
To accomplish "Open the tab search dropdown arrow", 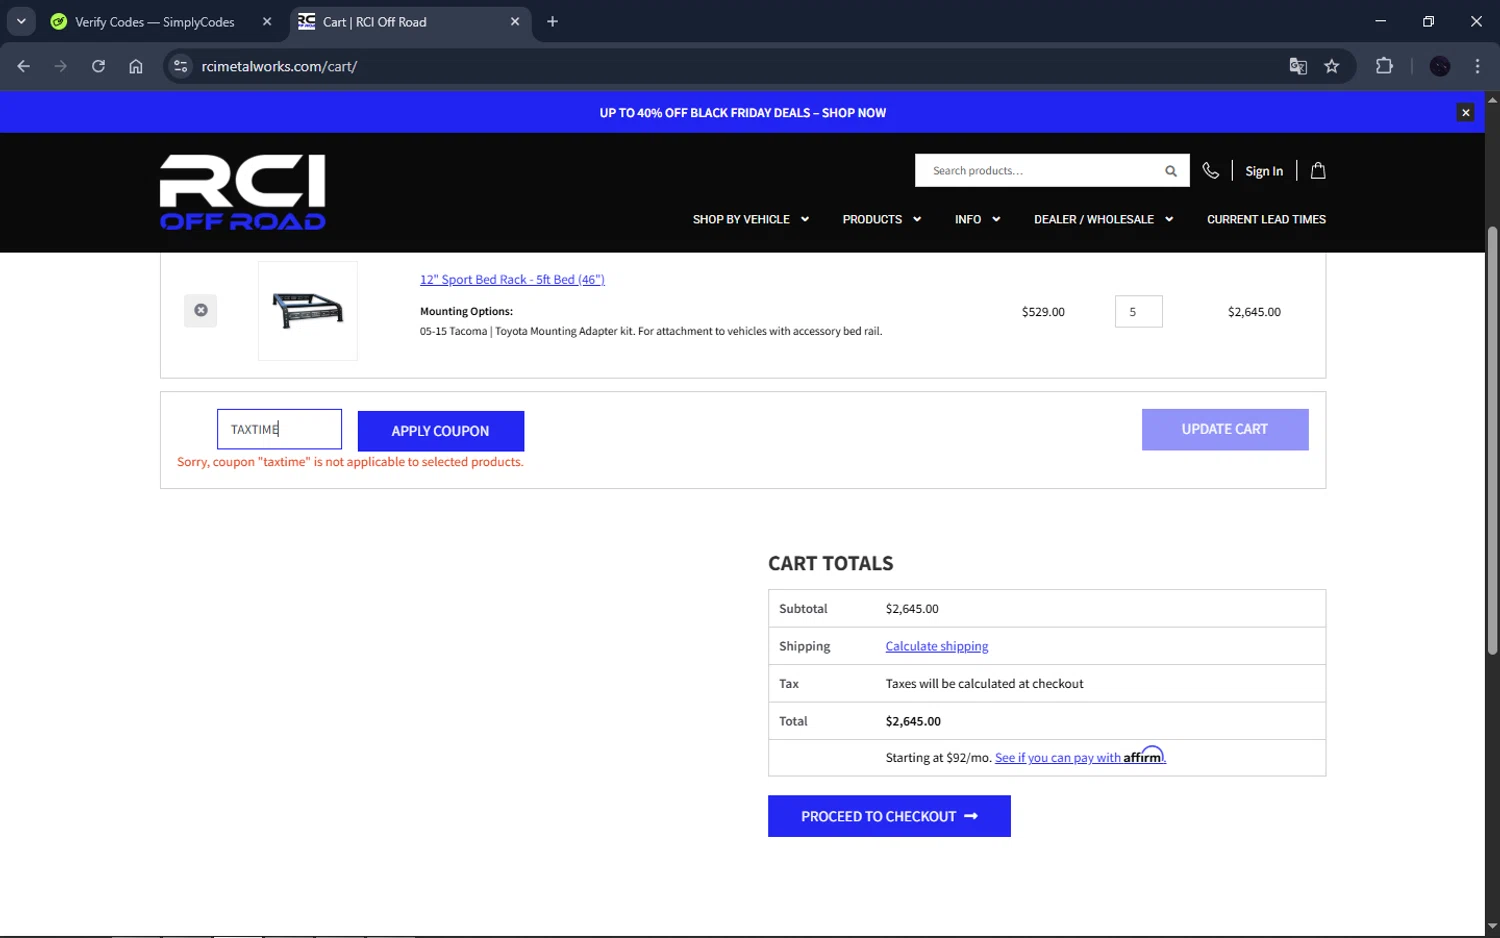I will click(21, 21).
